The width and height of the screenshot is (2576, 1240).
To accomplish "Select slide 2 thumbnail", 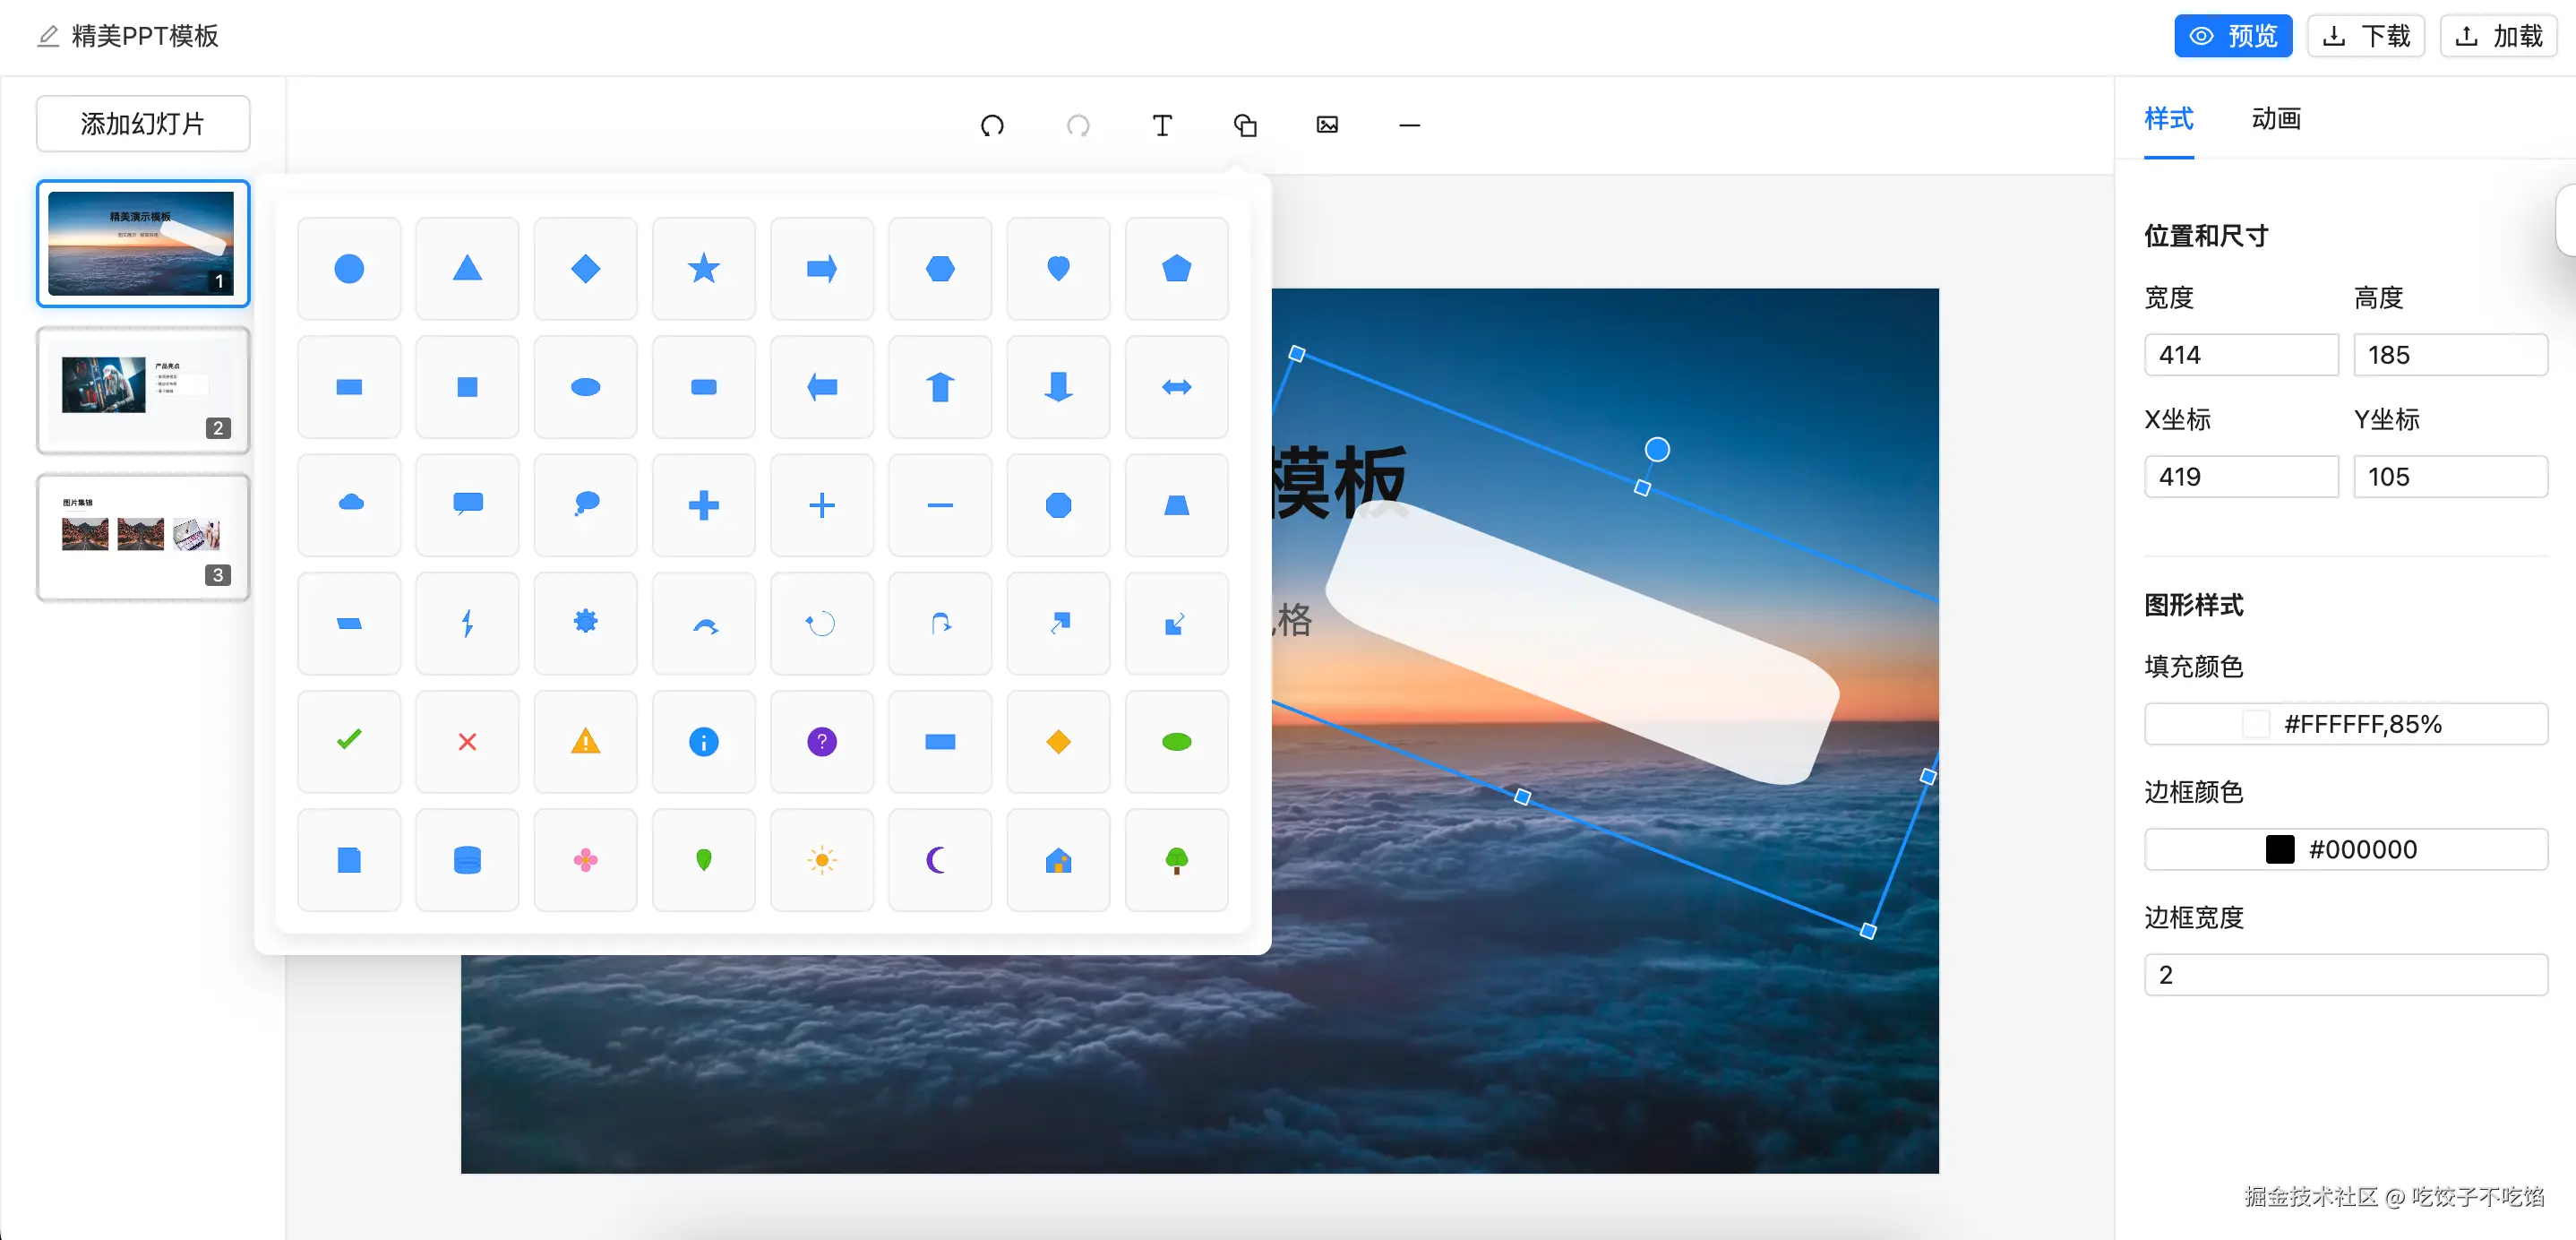I will click(143, 390).
